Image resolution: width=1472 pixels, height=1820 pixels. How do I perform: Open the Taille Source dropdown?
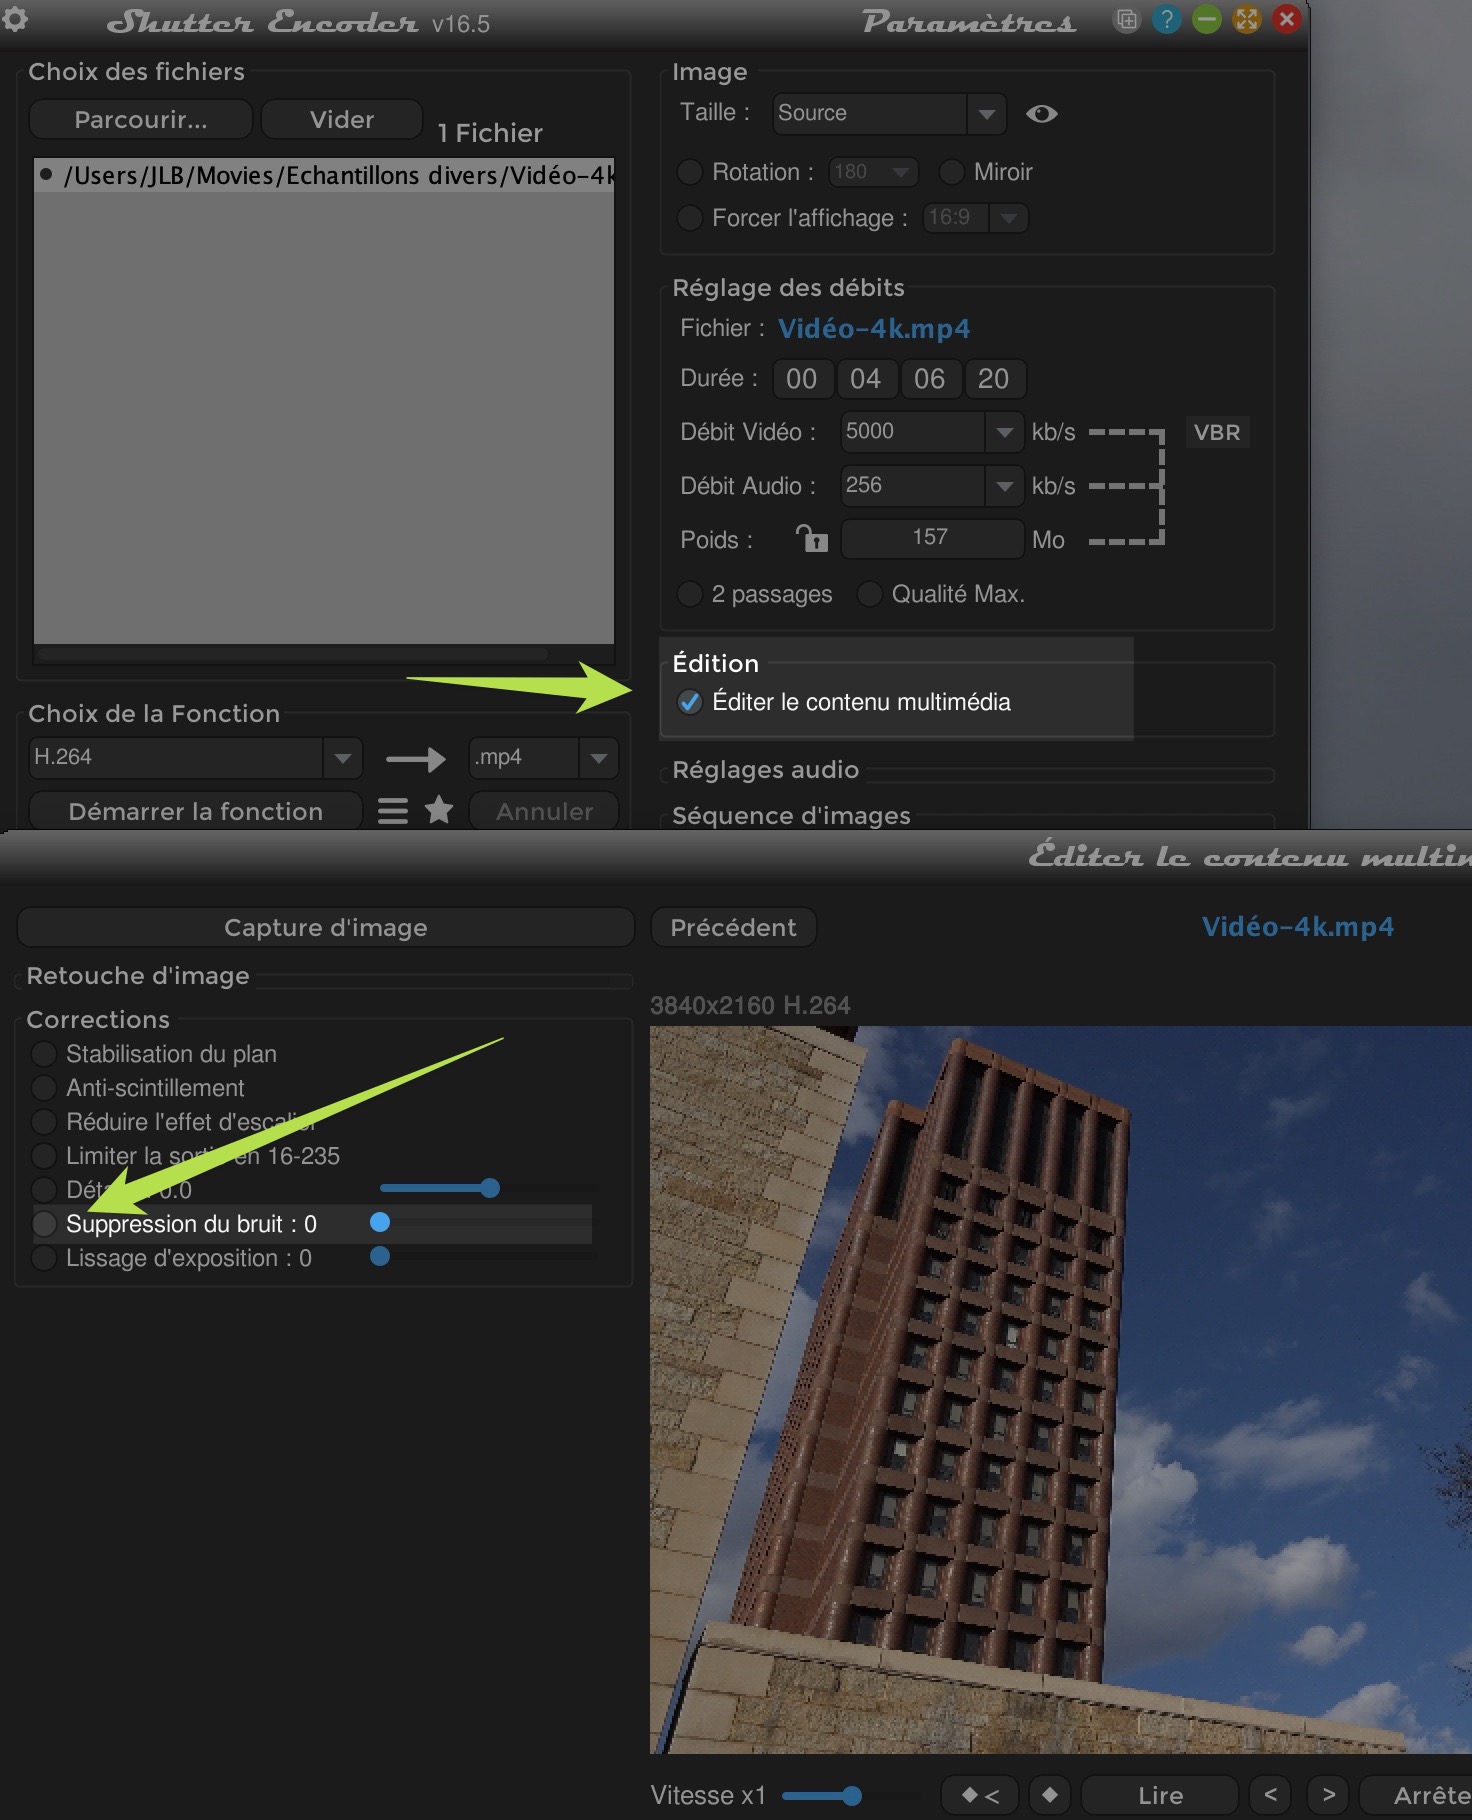[986, 114]
